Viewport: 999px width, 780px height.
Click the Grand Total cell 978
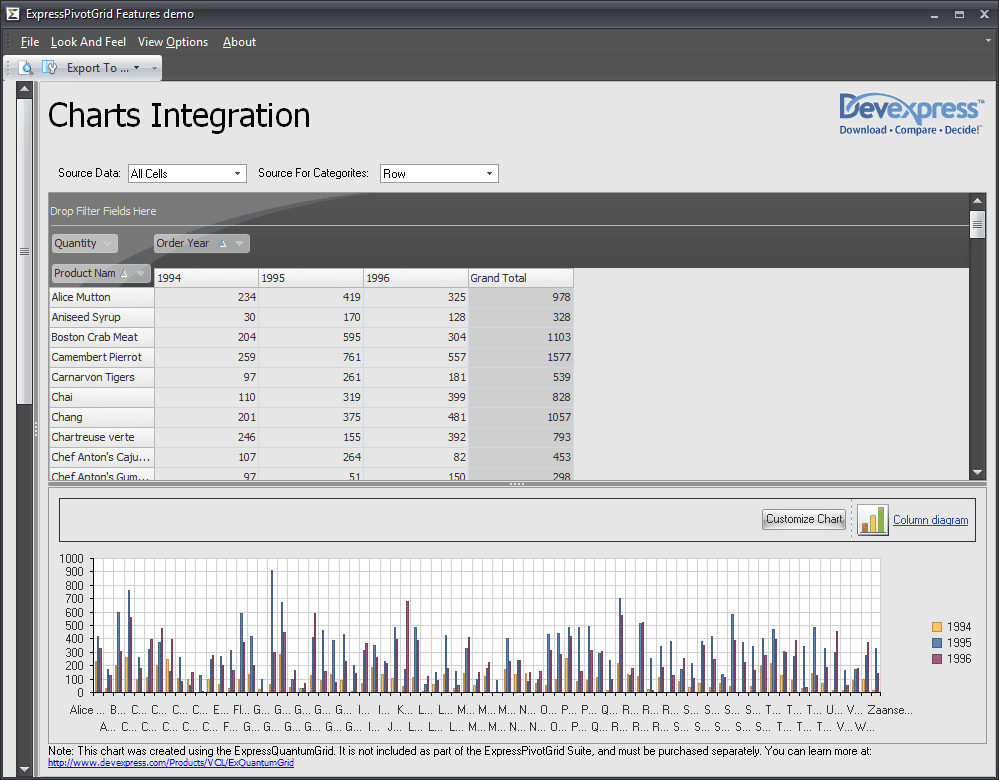(x=521, y=297)
